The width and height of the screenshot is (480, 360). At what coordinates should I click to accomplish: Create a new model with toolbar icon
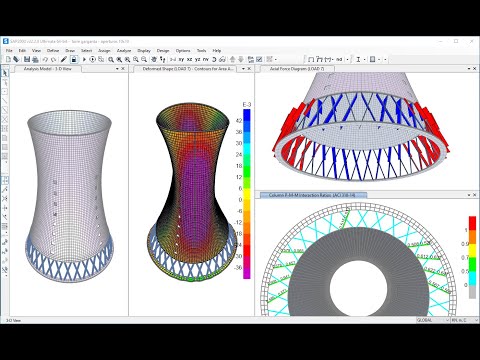pyautogui.click(x=8, y=59)
